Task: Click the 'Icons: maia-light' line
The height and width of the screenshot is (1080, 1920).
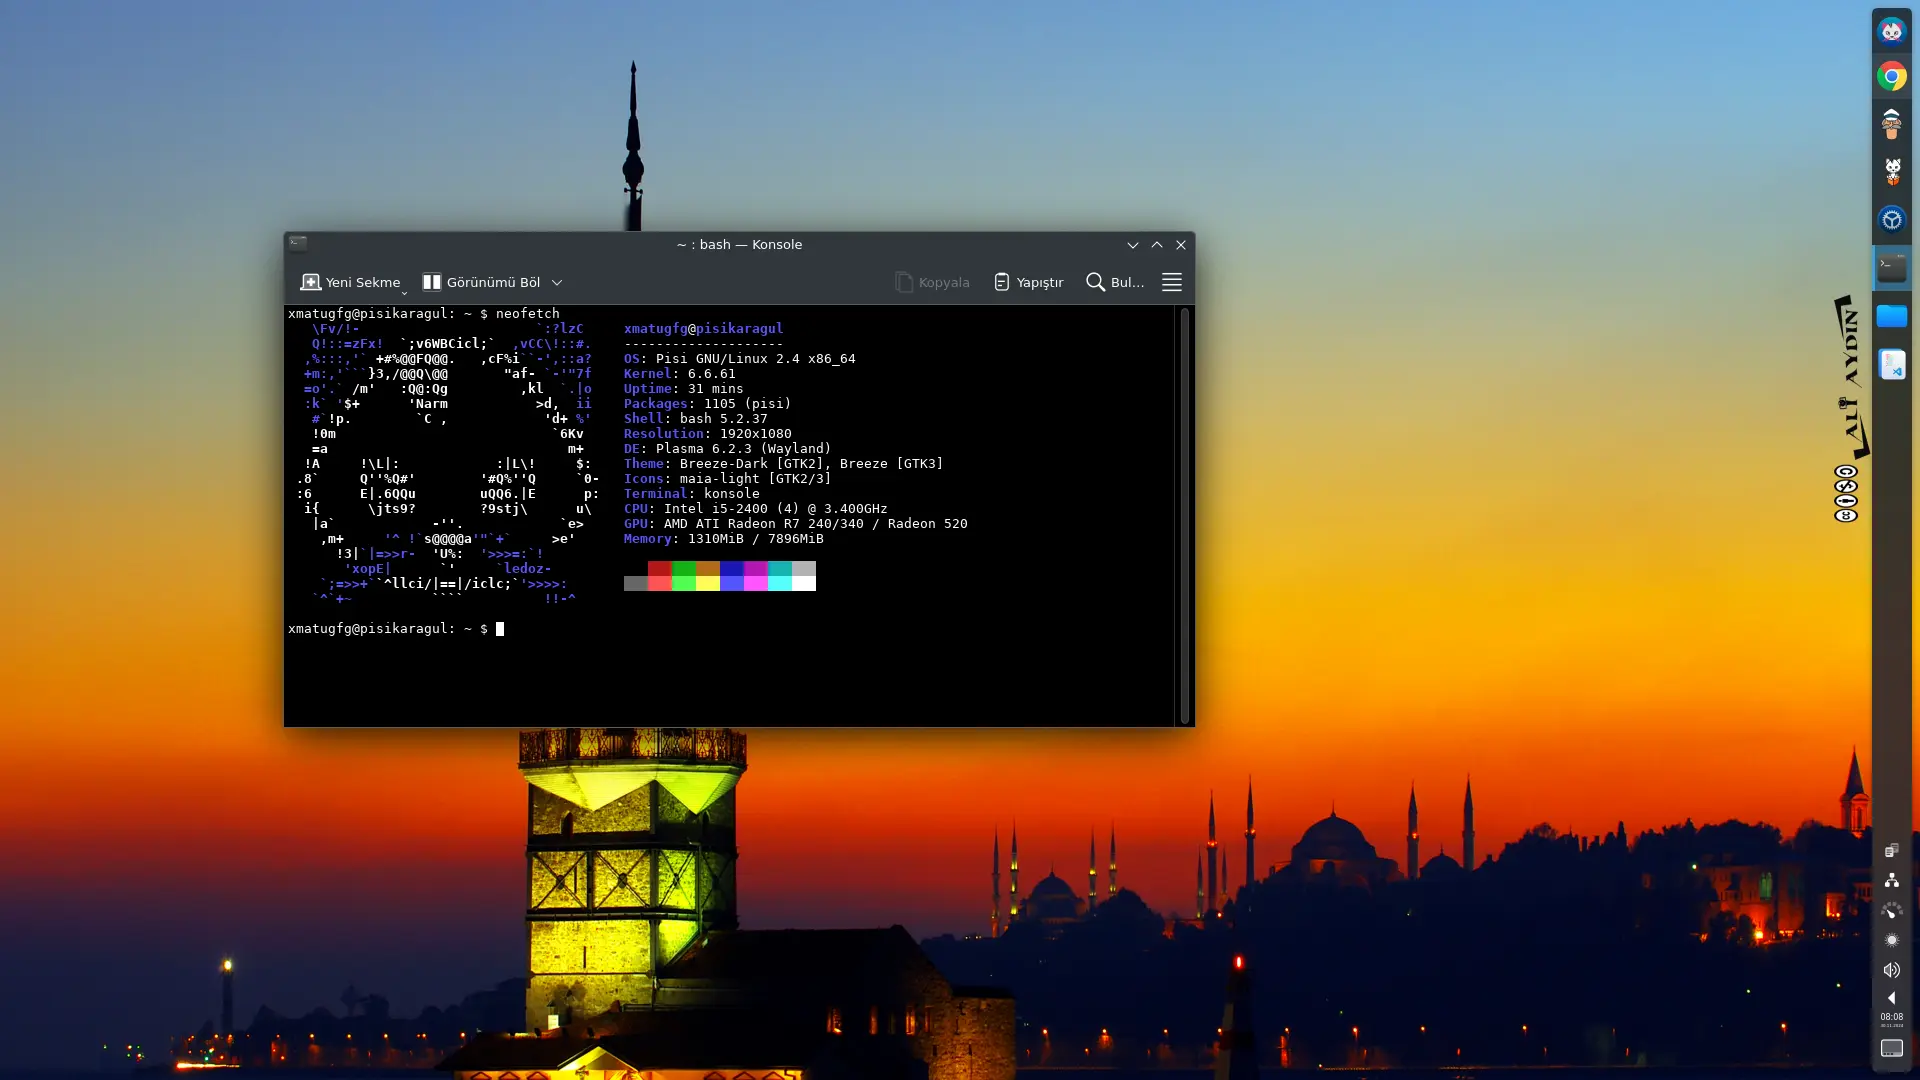Action: pyautogui.click(x=728, y=478)
